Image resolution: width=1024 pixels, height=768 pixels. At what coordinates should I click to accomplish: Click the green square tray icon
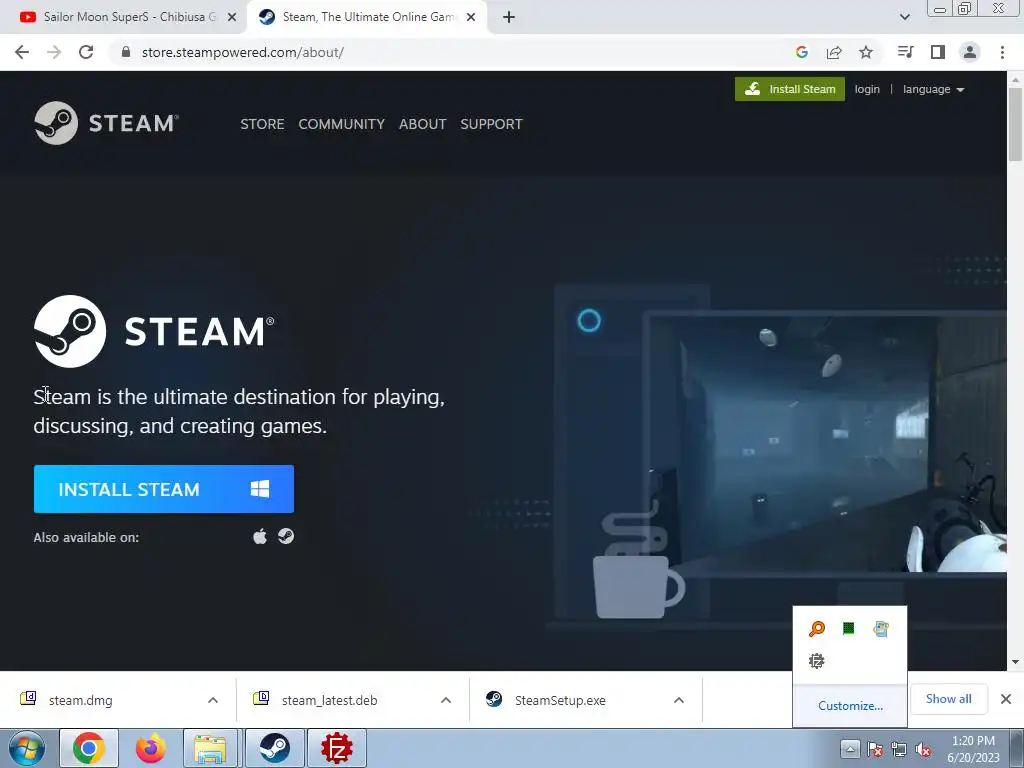point(848,629)
